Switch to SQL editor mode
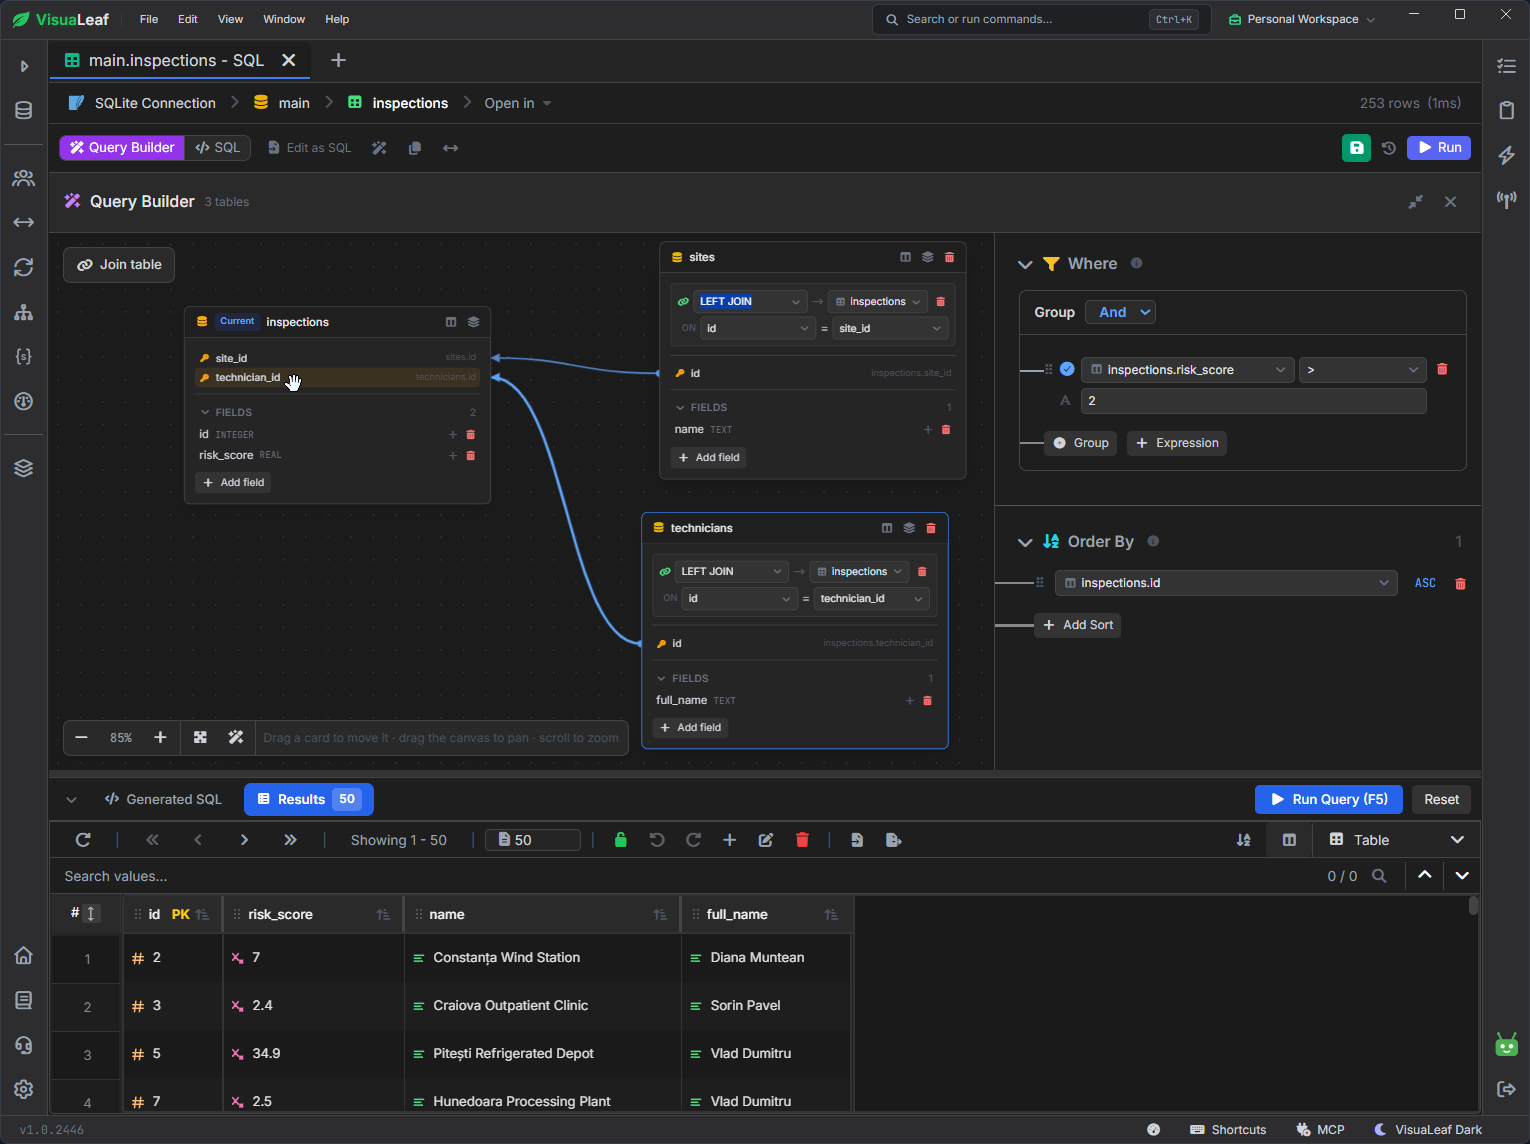The width and height of the screenshot is (1530, 1144). 218,148
